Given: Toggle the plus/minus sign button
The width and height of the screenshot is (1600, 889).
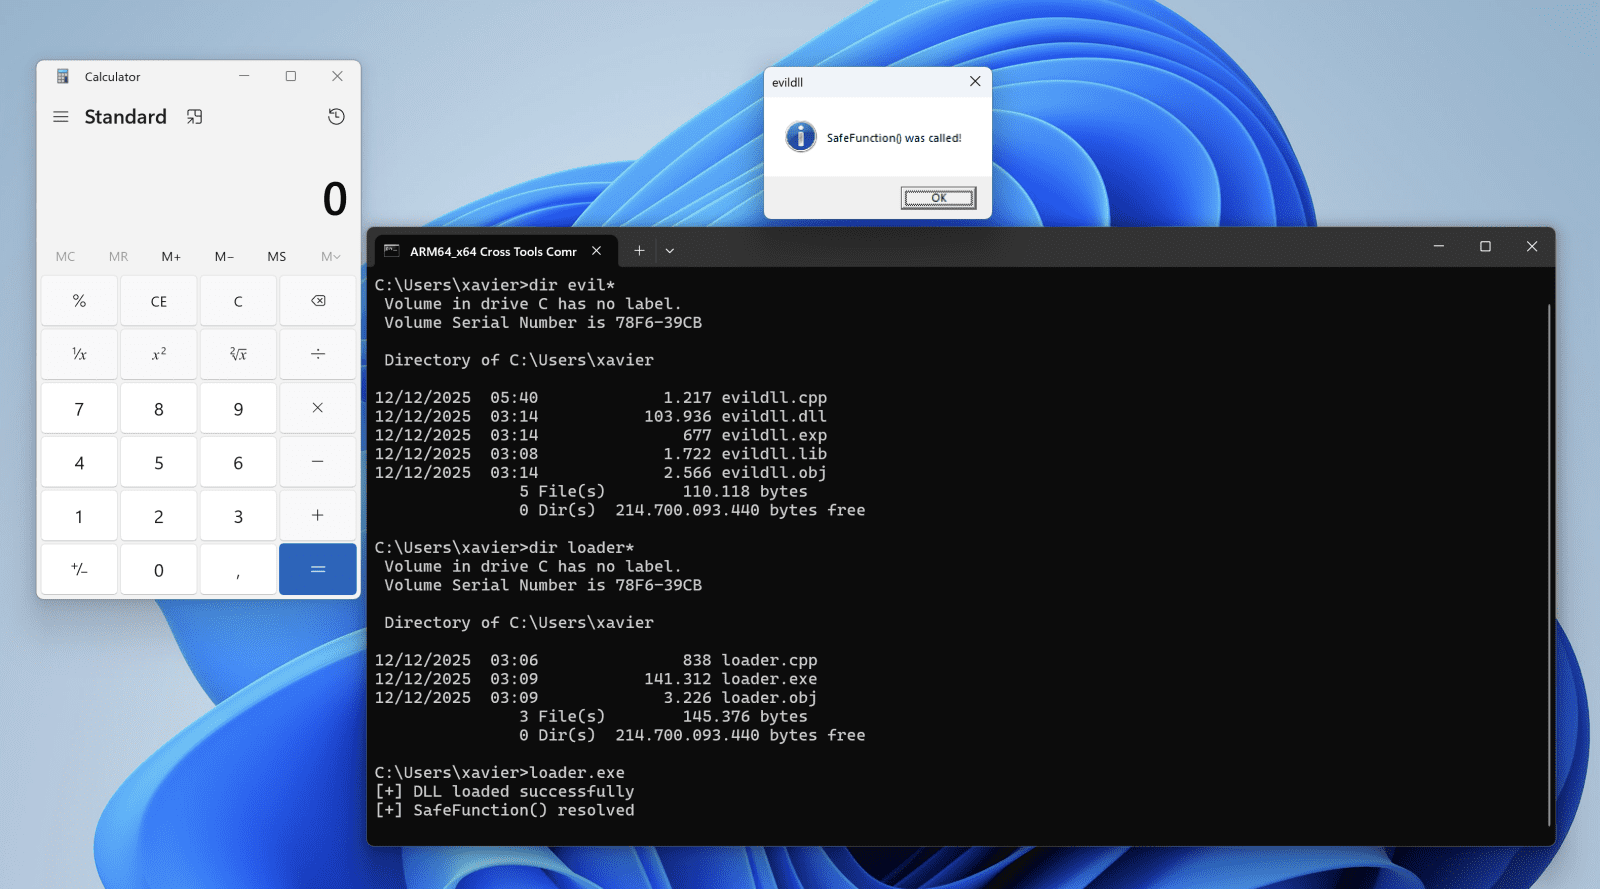Looking at the screenshot, I should (x=79, y=570).
